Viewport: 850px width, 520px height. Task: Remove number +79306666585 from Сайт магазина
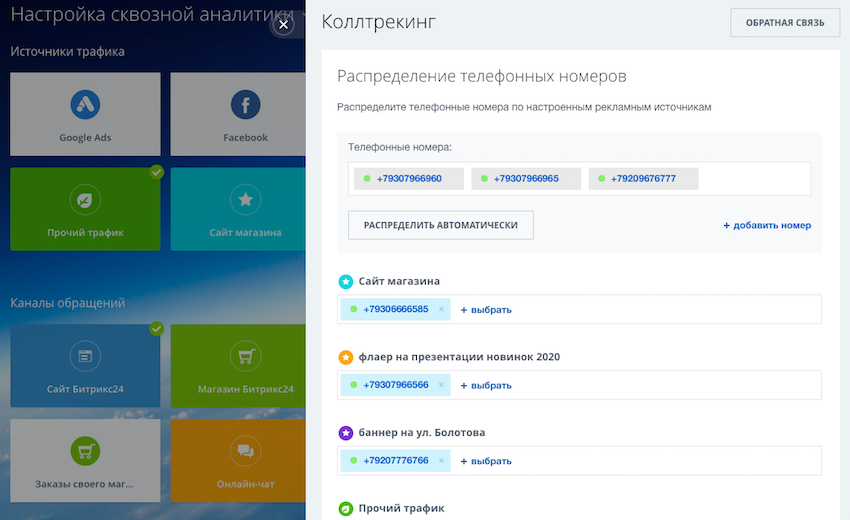click(x=441, y=309)
